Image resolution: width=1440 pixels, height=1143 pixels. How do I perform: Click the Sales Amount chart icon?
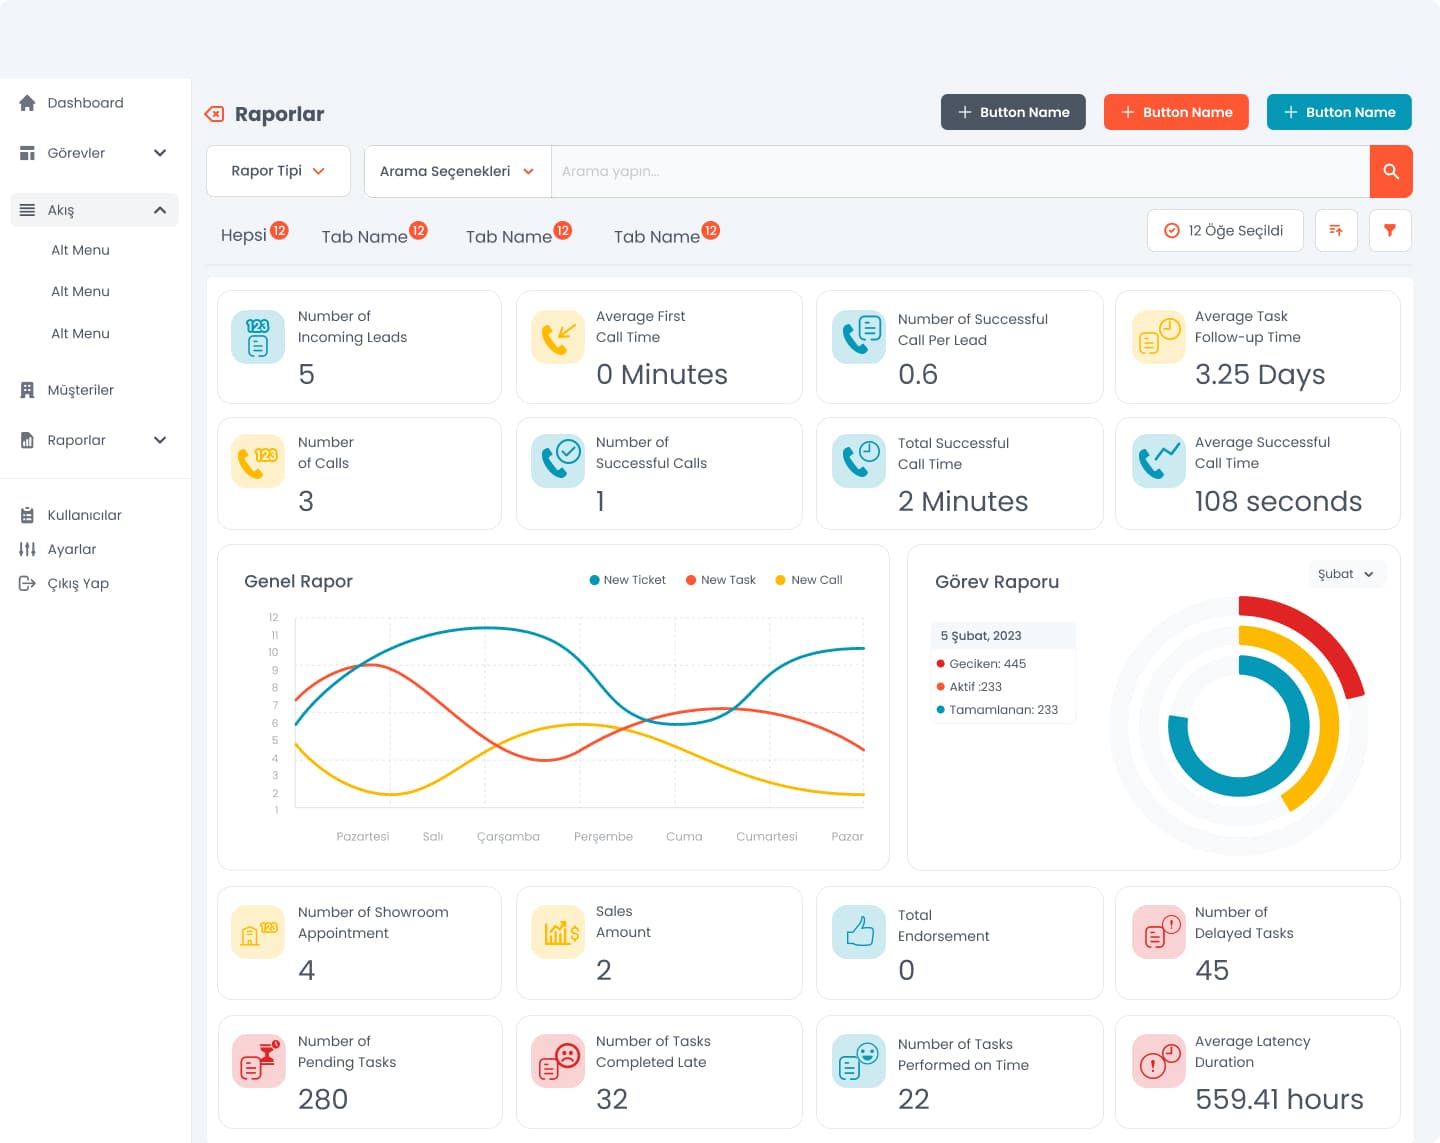point(558,932)
